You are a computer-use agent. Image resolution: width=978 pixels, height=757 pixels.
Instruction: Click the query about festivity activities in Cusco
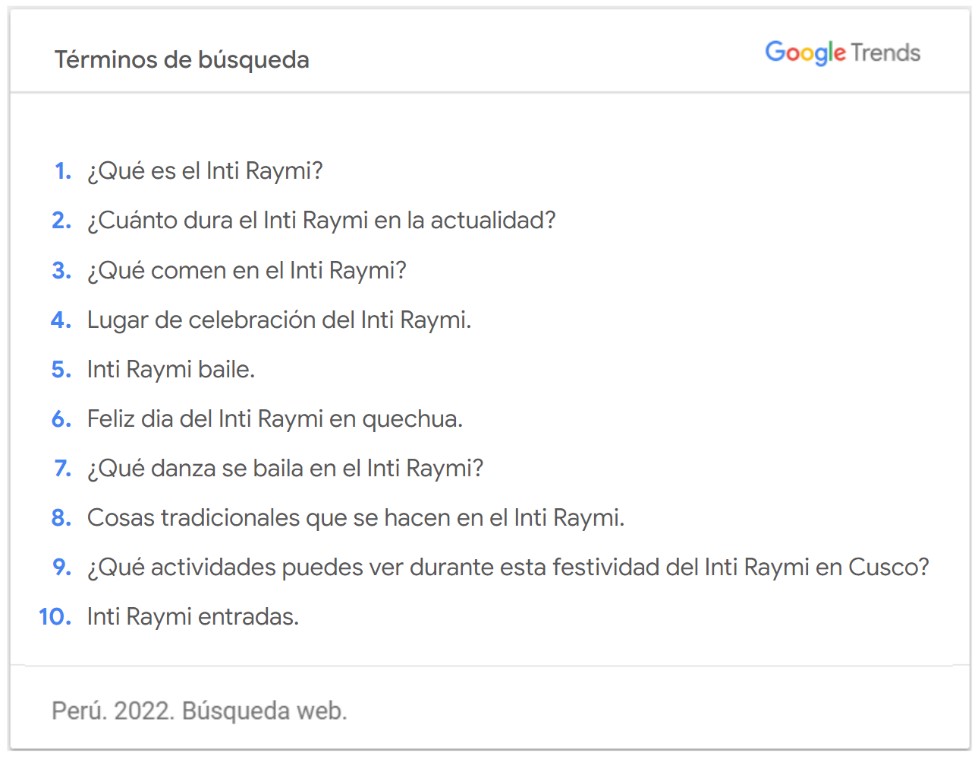pyautogui.click(x=508, y=567)
